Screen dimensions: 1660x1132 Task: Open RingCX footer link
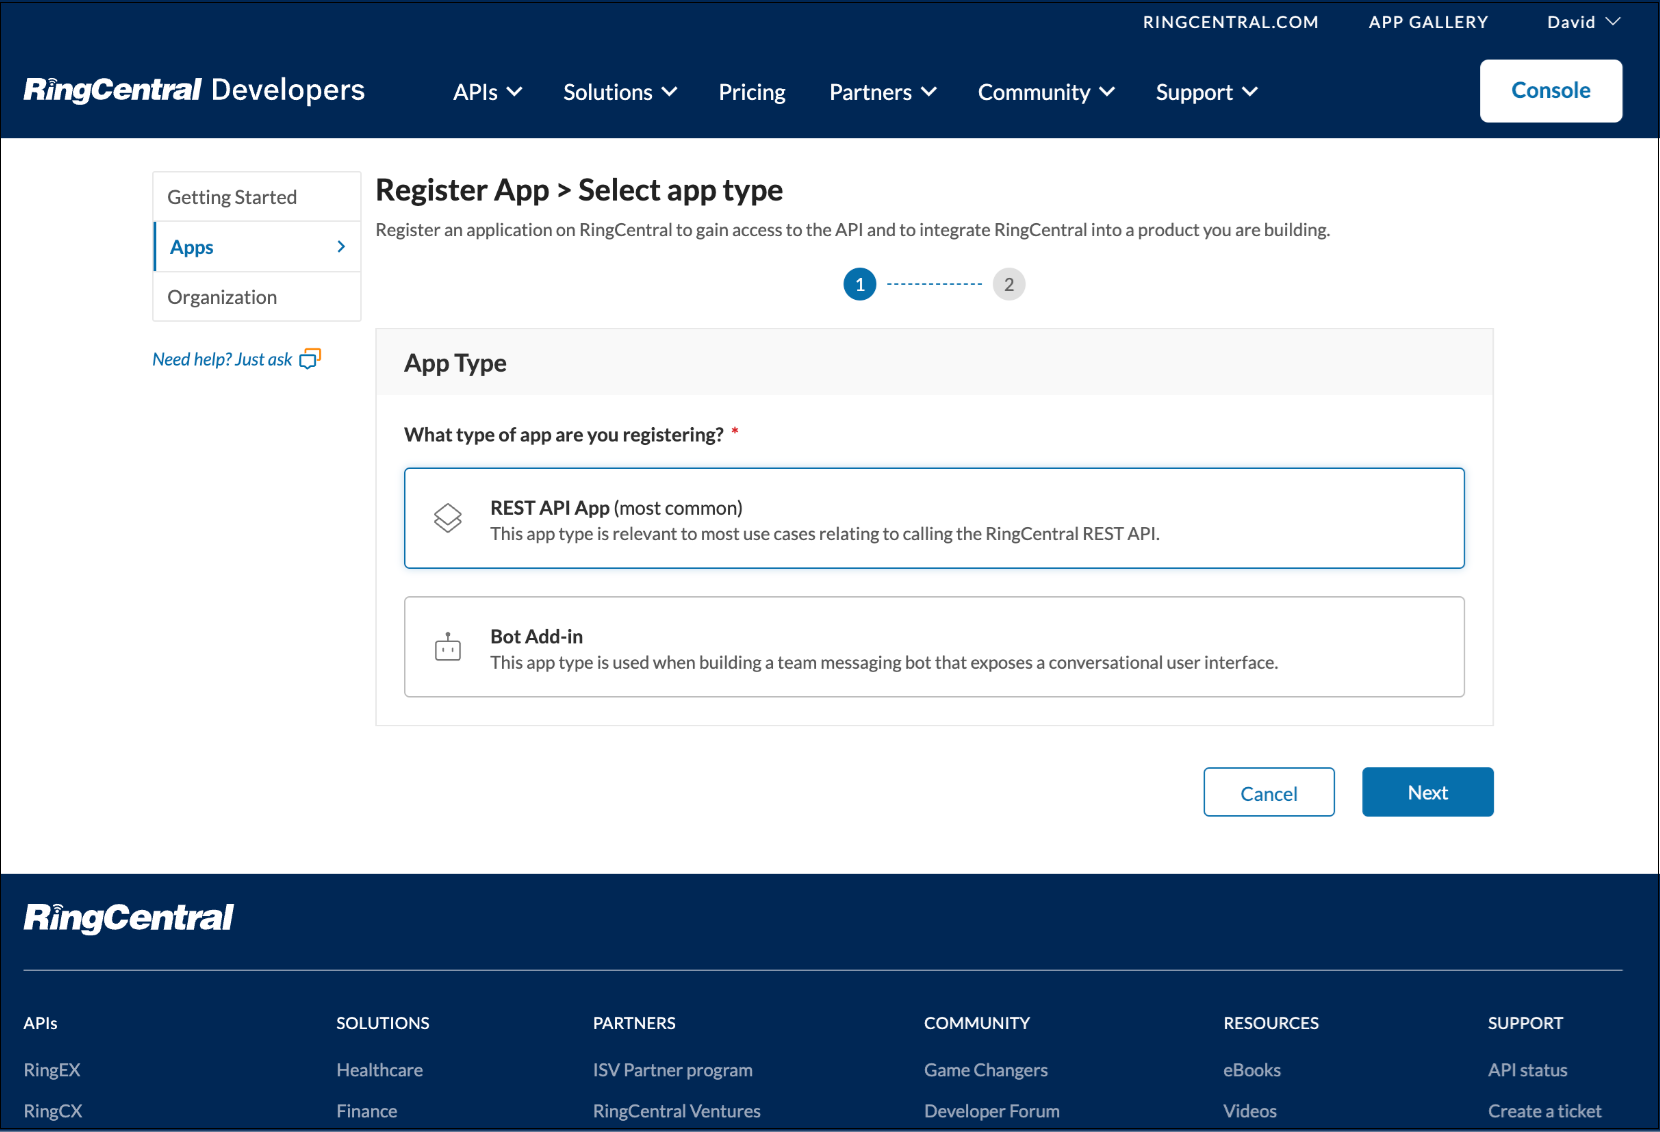[53, 1111]
